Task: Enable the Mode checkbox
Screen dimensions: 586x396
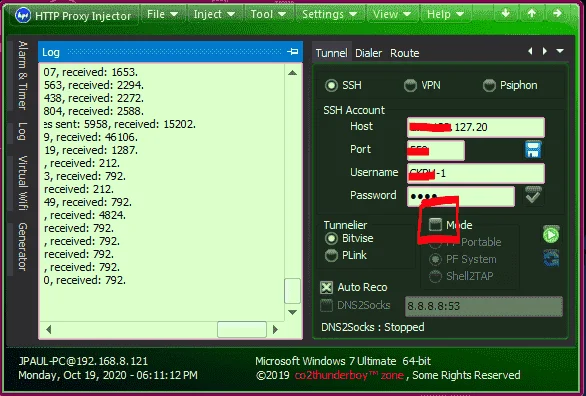Action: pos(435,225)
